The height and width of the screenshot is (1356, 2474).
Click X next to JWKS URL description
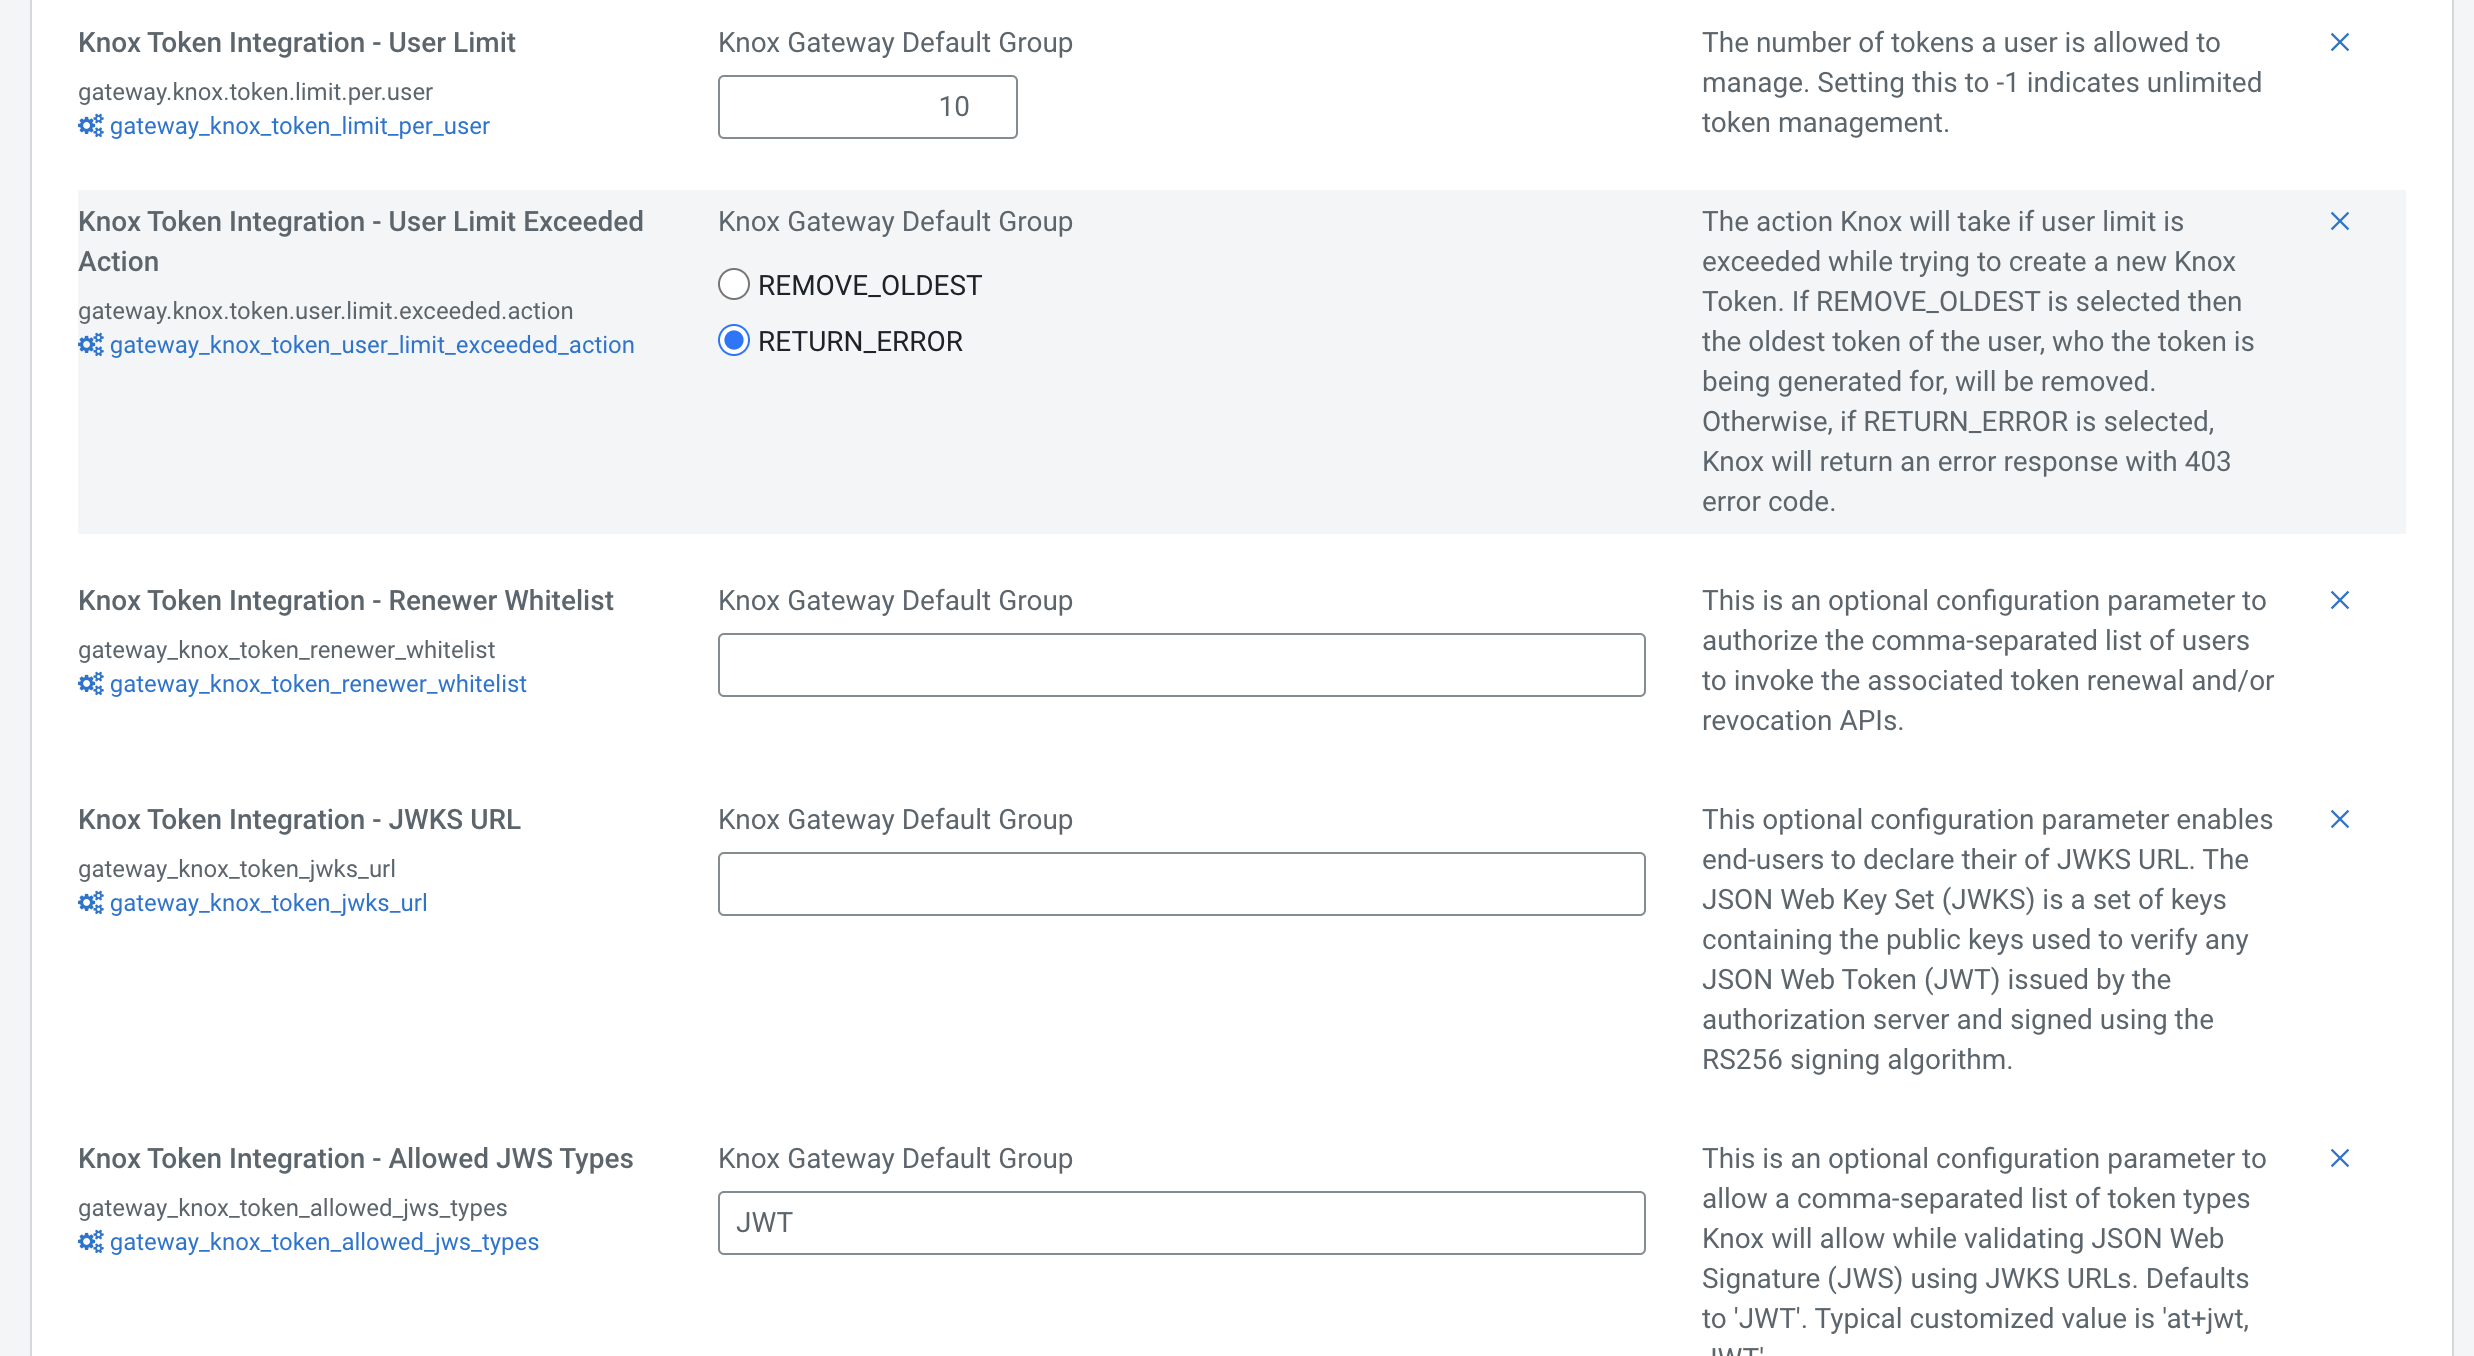point(2339,819)
